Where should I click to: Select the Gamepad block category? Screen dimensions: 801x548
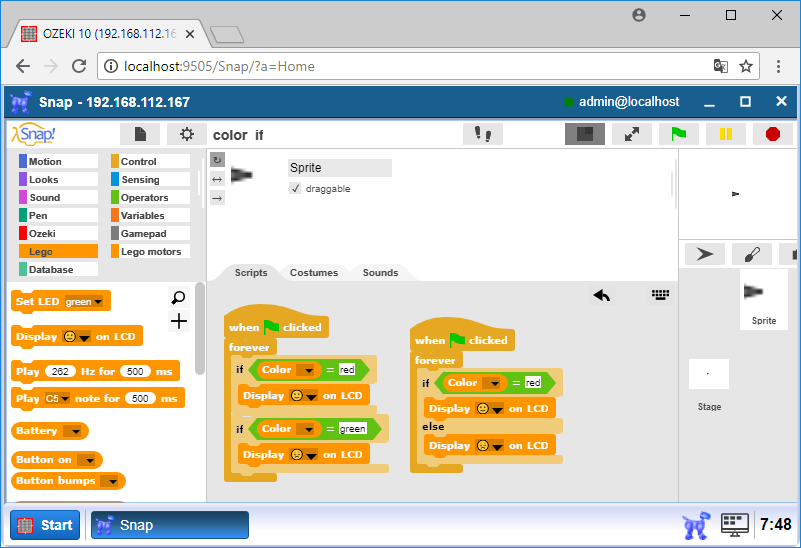pos(150,233)
